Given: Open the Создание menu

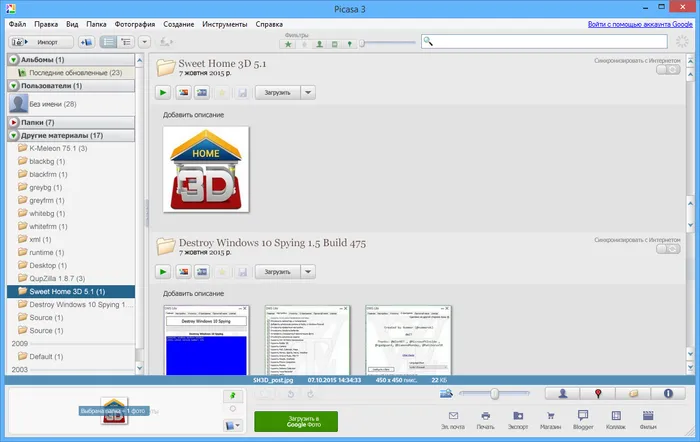Looking at the screenshot, I should 179,24.
